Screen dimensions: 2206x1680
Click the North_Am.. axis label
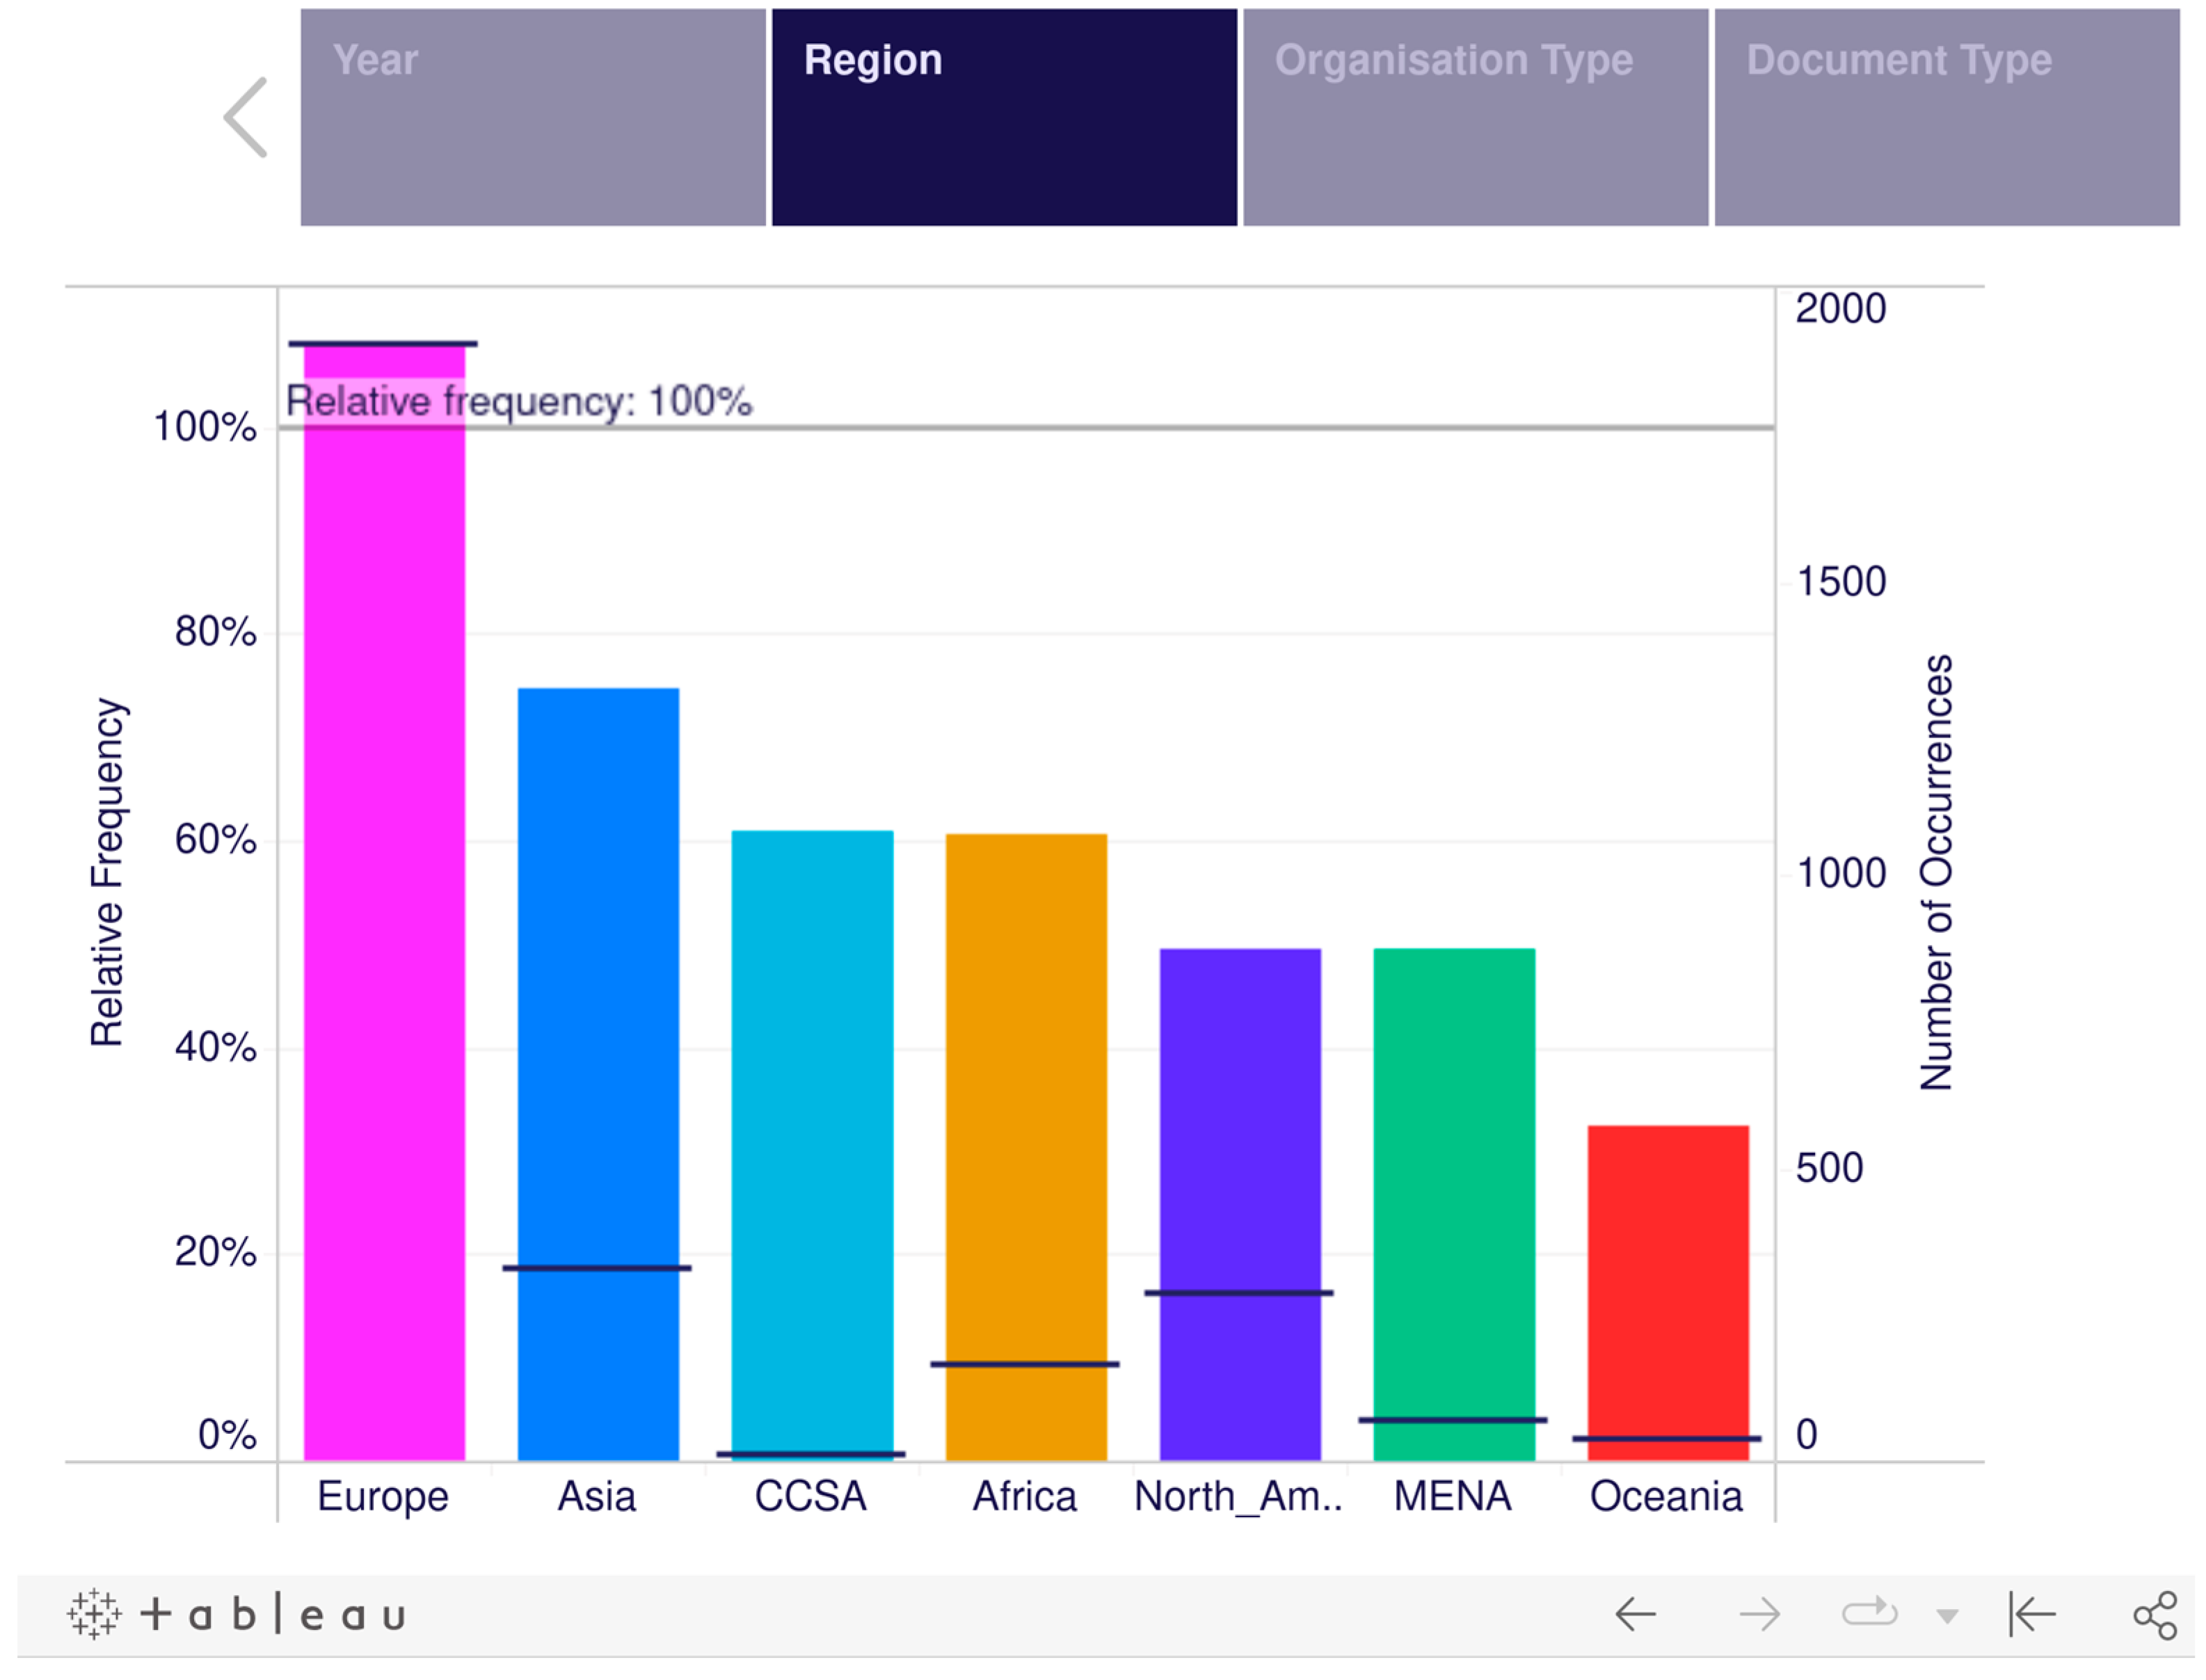(x=1238, y=1497)
